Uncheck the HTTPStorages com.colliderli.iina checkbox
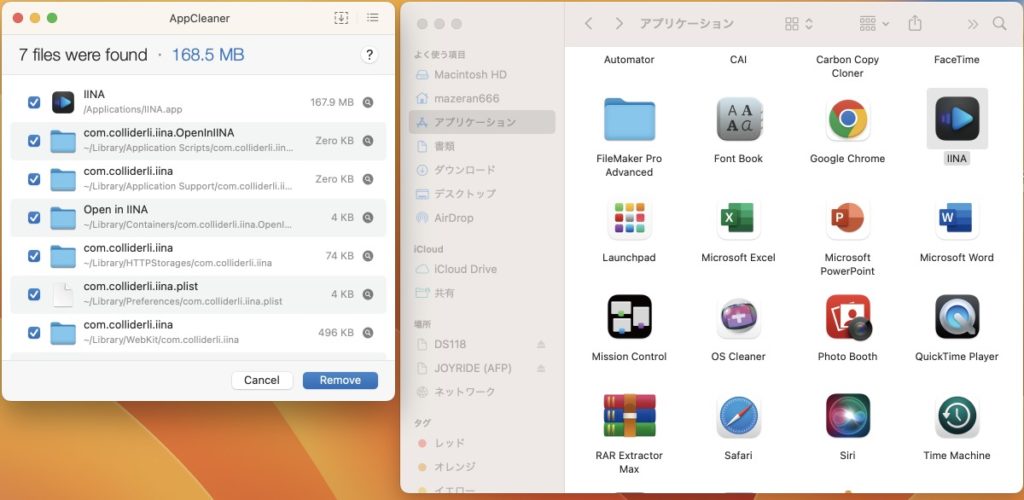The image size is (1024, 500). tap(34, 256)
